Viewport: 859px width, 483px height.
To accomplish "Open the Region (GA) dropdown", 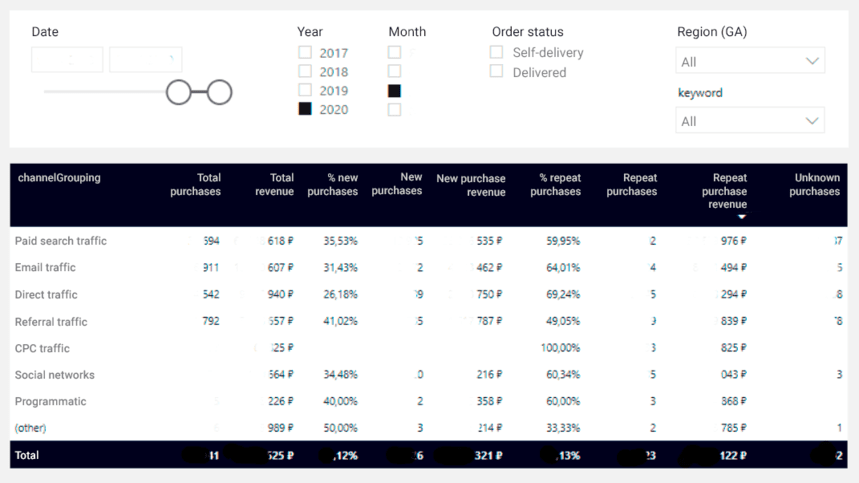I will [x=750, y=62].
